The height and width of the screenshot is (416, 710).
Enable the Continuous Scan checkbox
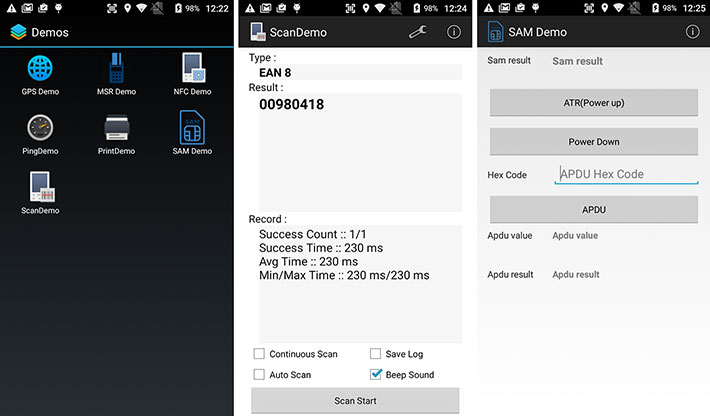pyautogui.click(x=260, y=354)
